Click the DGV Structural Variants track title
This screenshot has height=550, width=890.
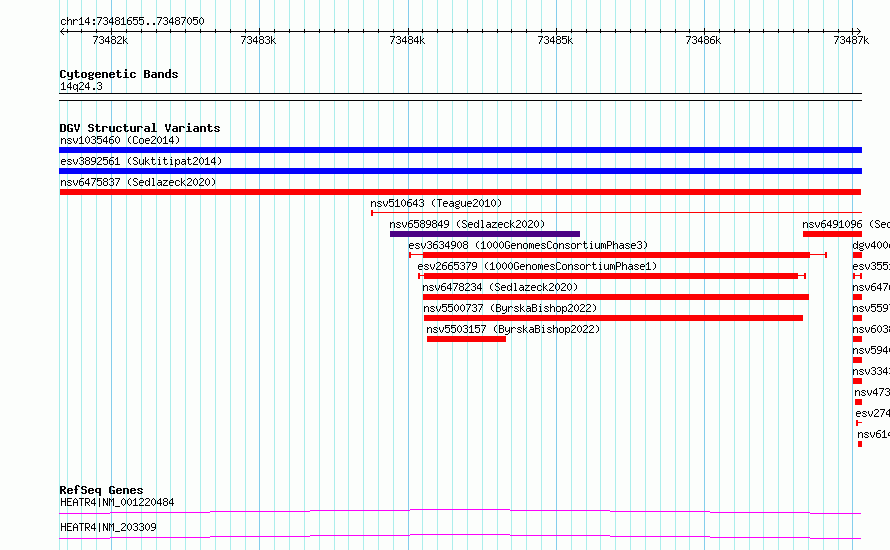click(x=140, y=128)
